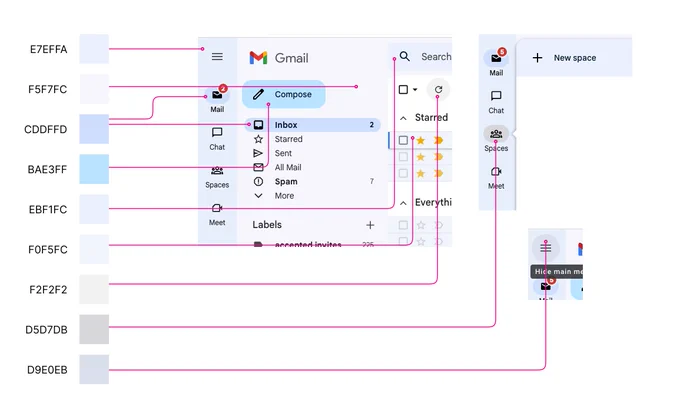This screenshot has width=680, height=393.
Task: Toggle the select-all checkbox in toolbar
Action: 403,89
